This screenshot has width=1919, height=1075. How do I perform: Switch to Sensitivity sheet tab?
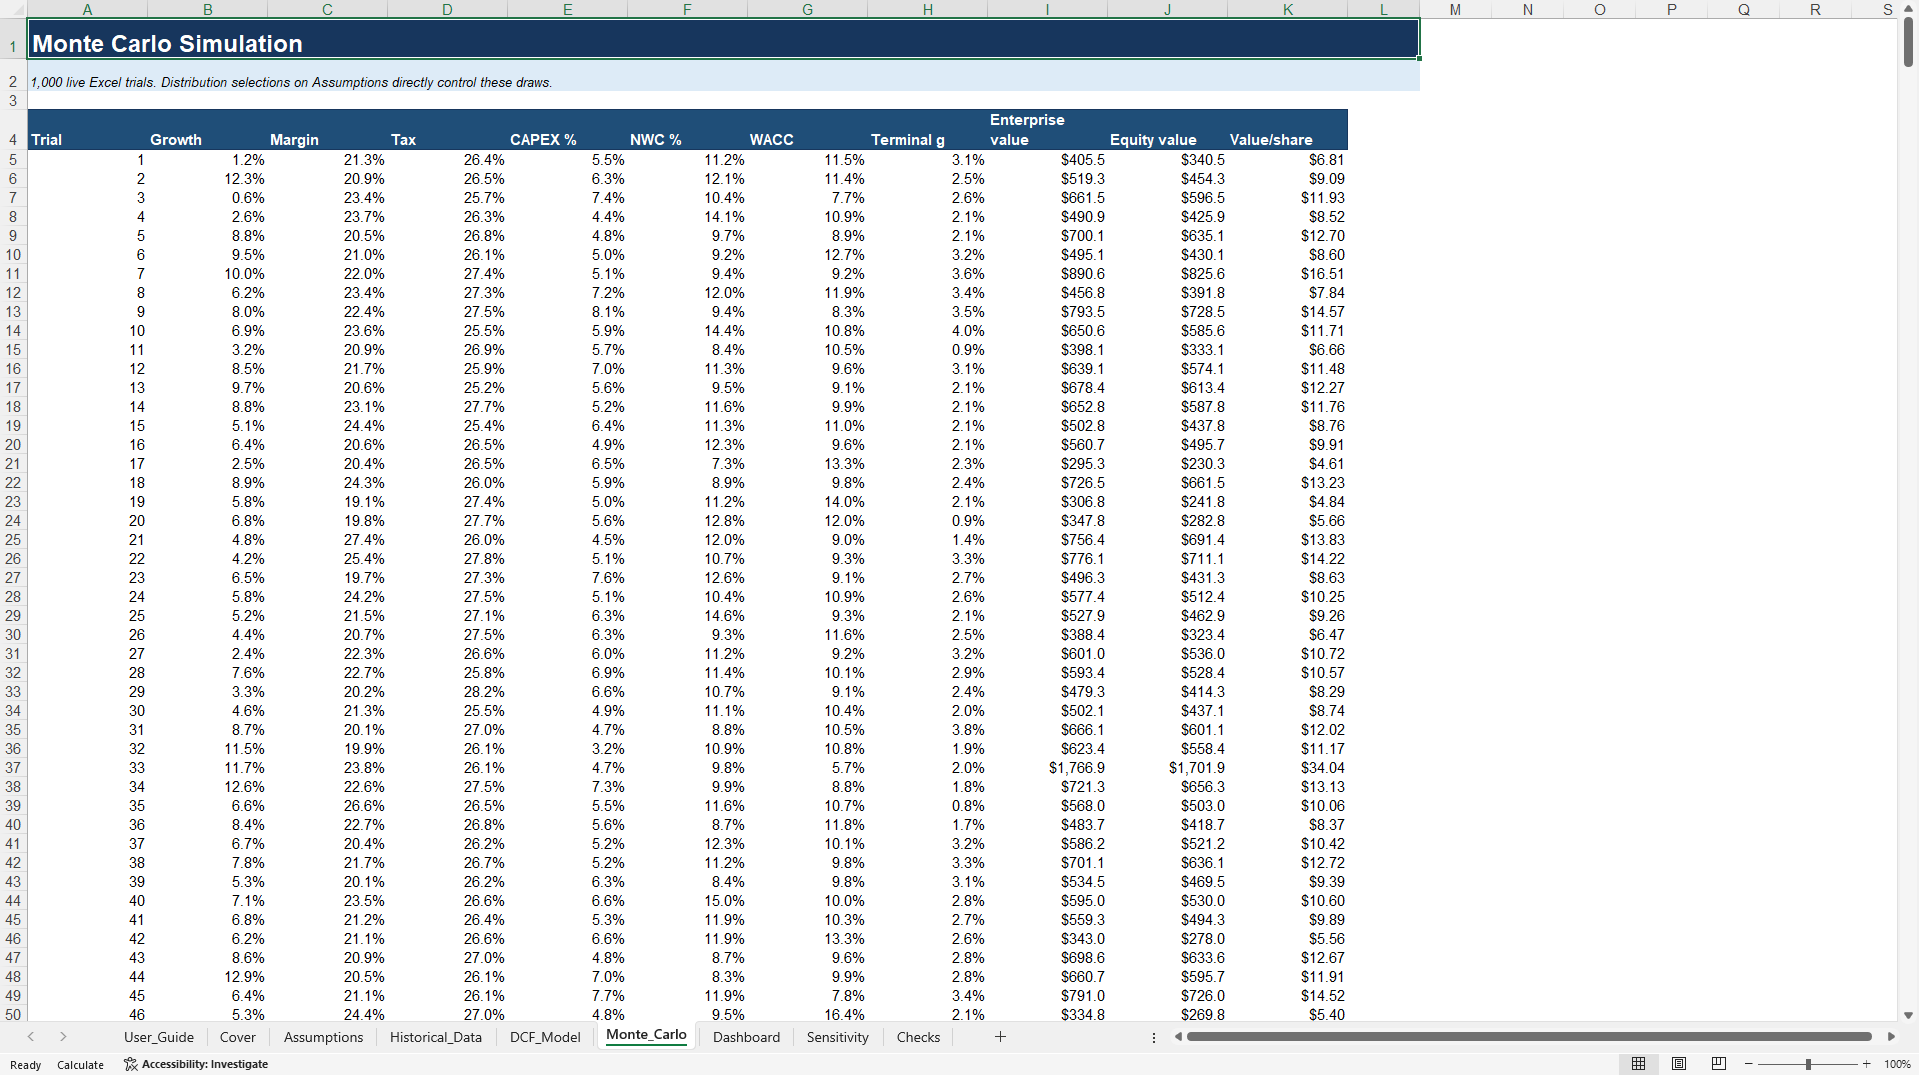838,1037
